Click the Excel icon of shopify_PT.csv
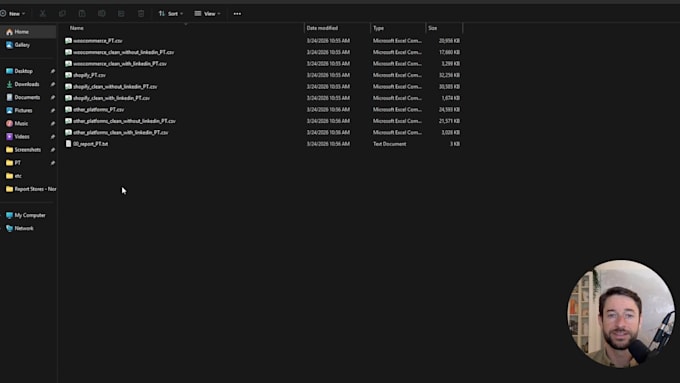Image resolution: width=680 pixels, height=383 pixels. [69, 75]
